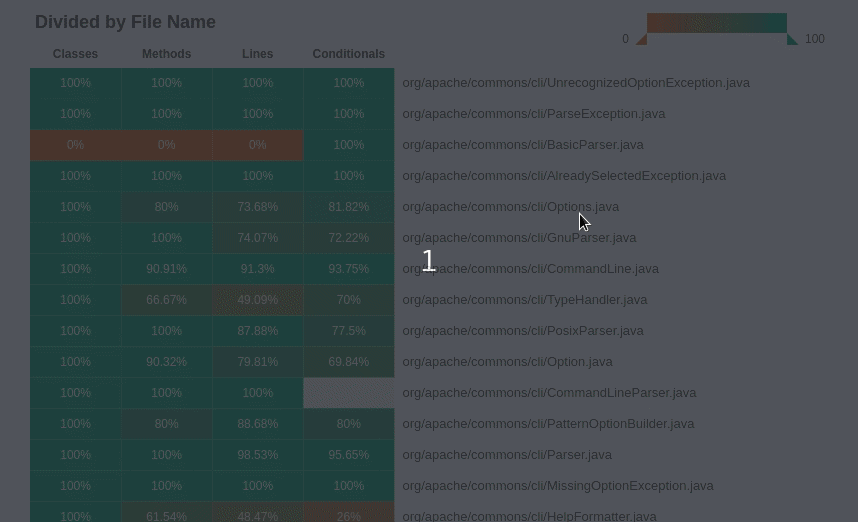Open AlreadySelectedException.java file link

tap(564, 176)
